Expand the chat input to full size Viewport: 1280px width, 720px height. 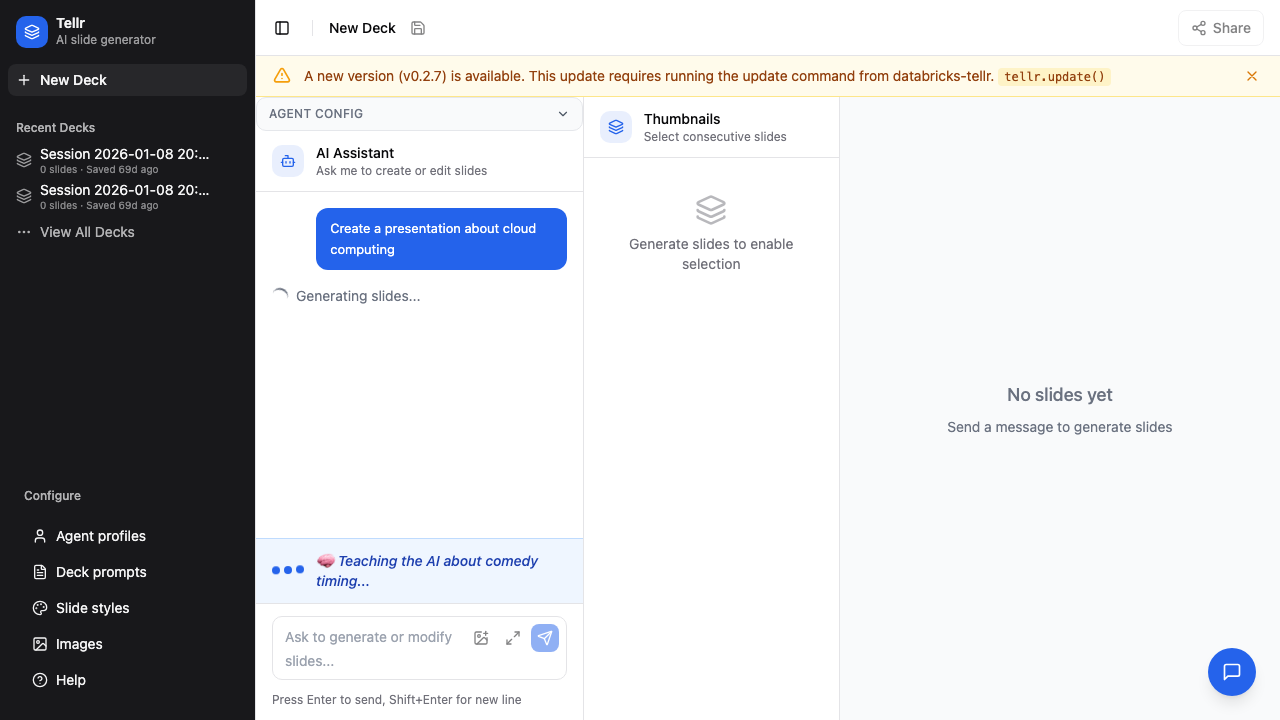point(513,638)
